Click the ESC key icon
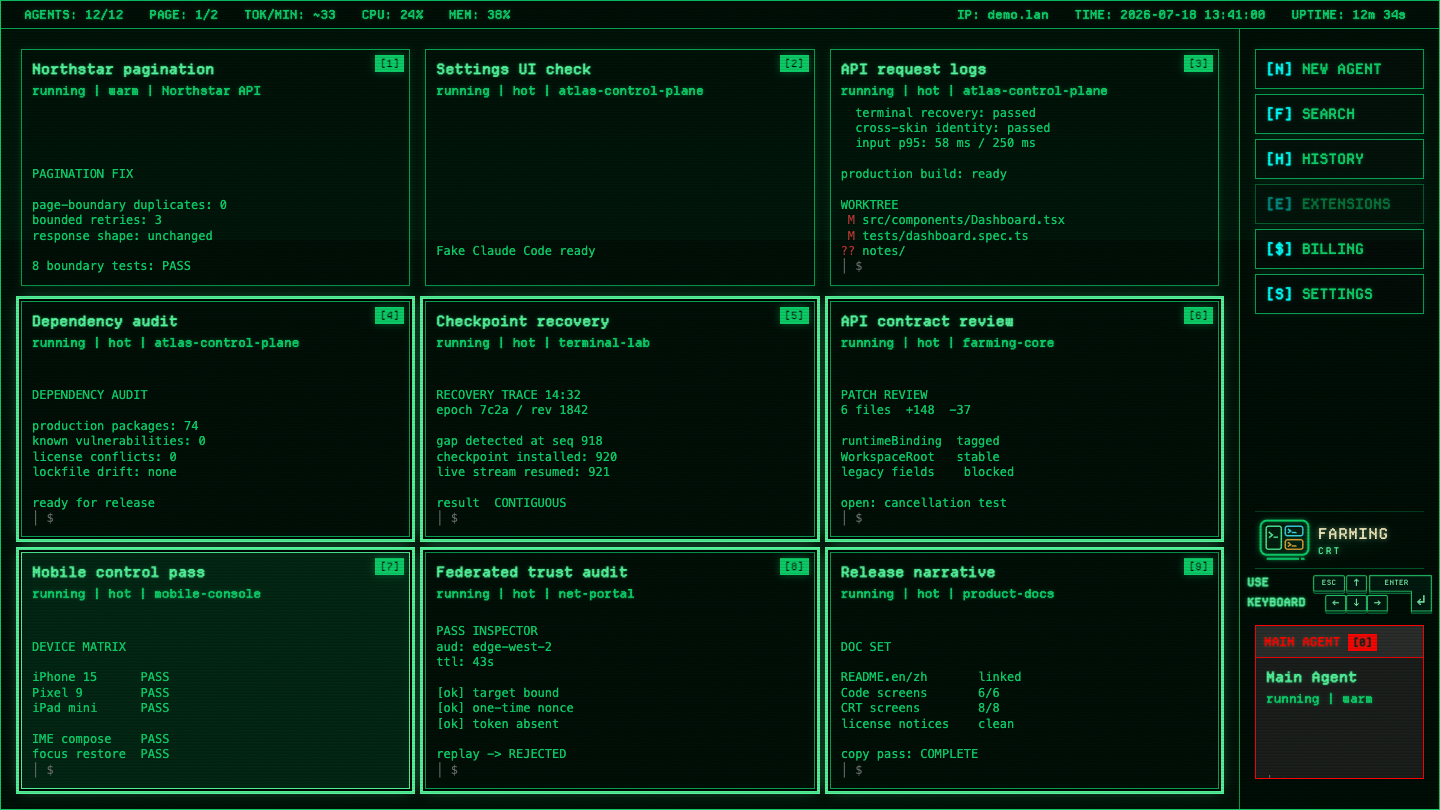The height and width of the screenshot is (810, 1440). 1328,583
